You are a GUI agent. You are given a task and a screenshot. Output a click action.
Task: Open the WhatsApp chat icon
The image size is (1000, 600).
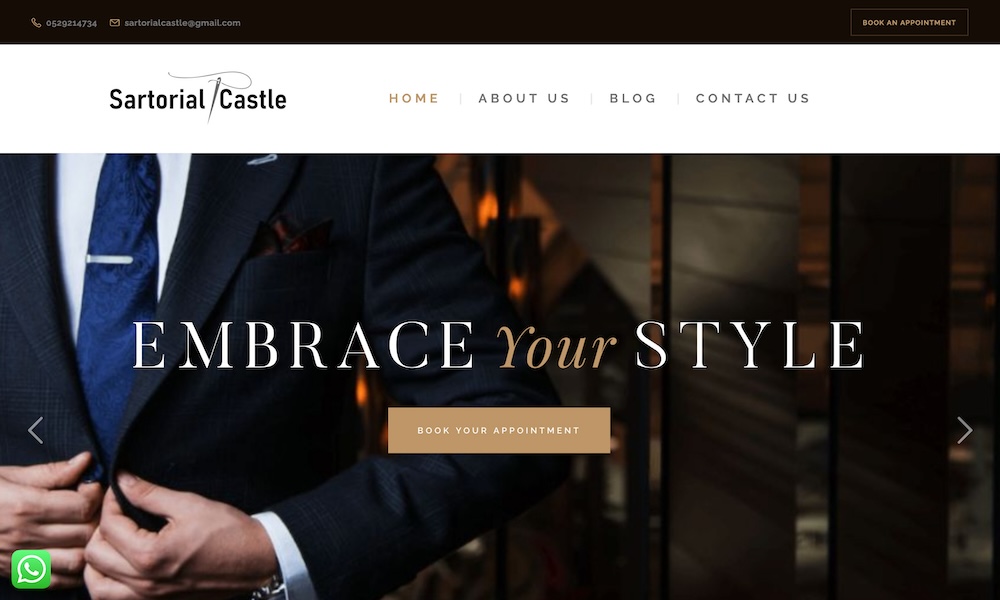31,569
